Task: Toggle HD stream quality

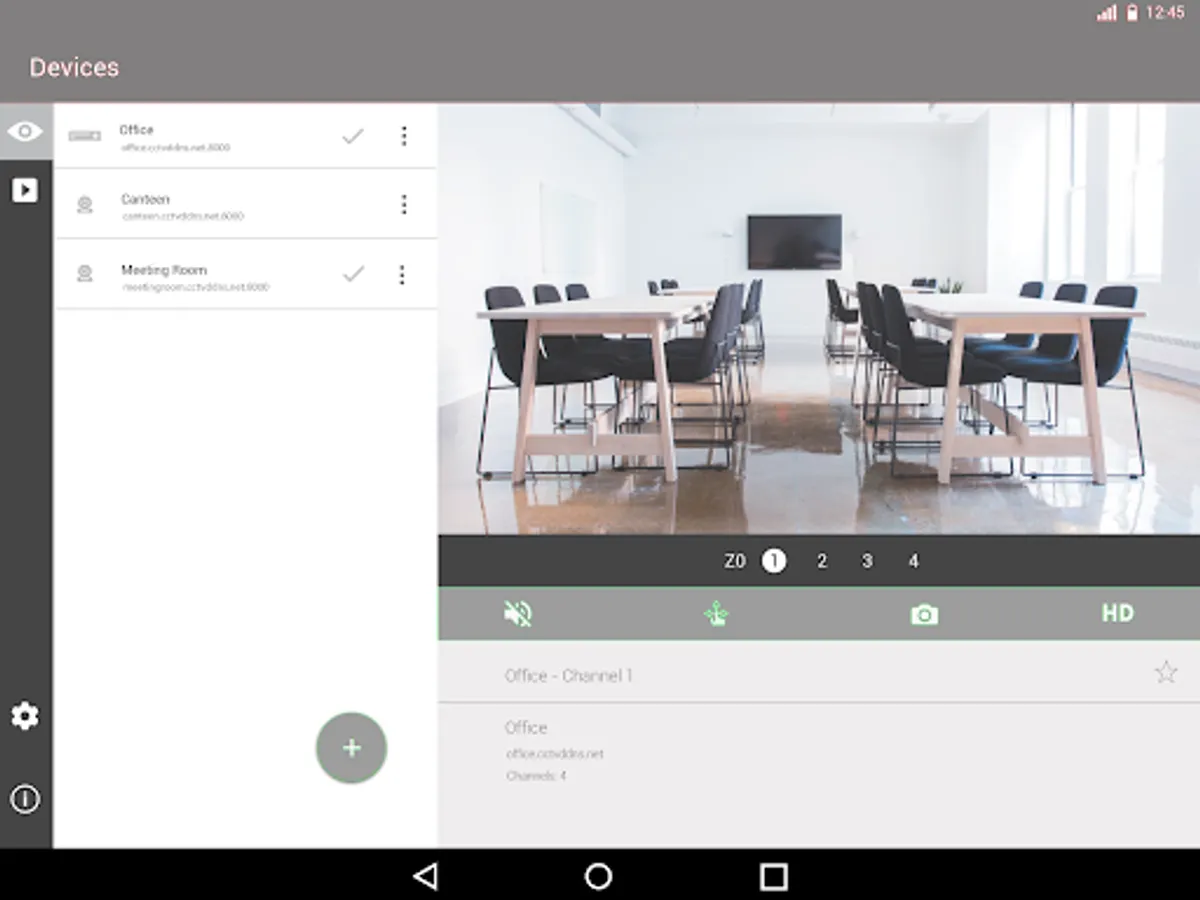Action: tap(1117, 613)
